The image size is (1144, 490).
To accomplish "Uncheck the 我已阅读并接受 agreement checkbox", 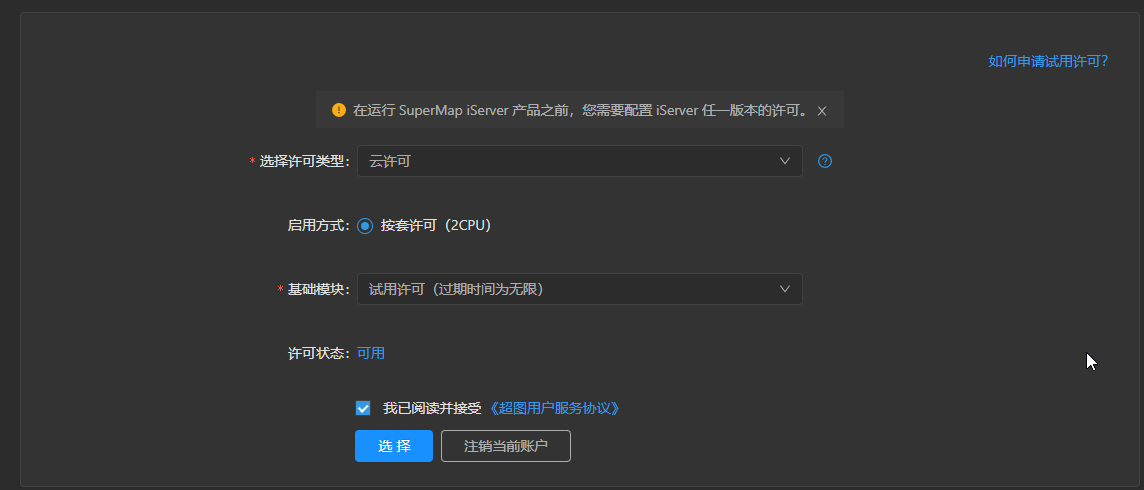I will (x=363, y=408).
